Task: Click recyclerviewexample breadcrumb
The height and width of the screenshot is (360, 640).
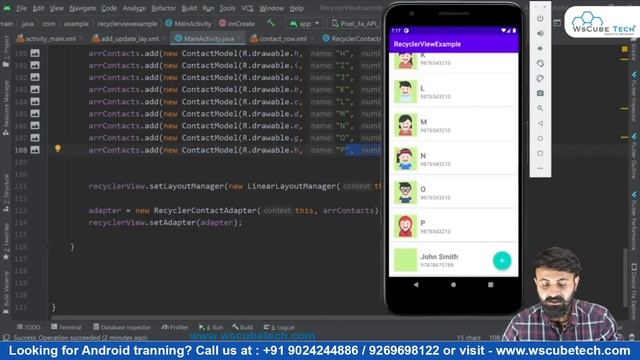Action: click(x=127, y=24)
